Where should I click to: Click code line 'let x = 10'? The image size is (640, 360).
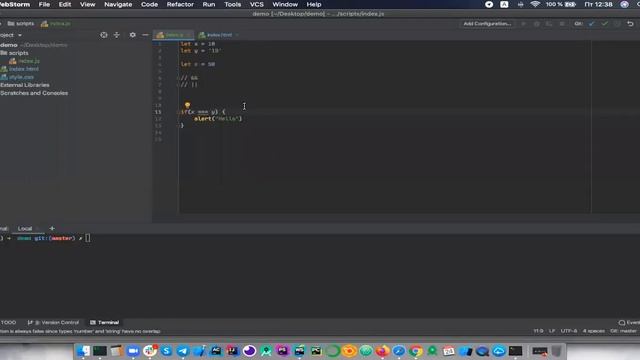pos(198,44)
